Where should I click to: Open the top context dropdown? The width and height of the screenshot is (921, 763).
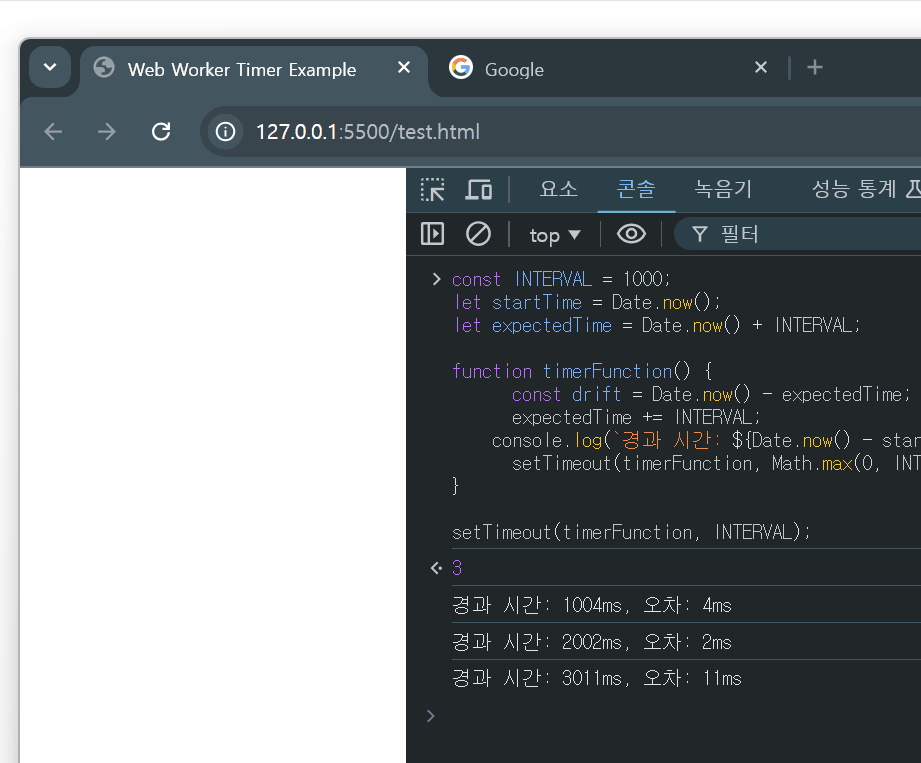click(555, 235)
